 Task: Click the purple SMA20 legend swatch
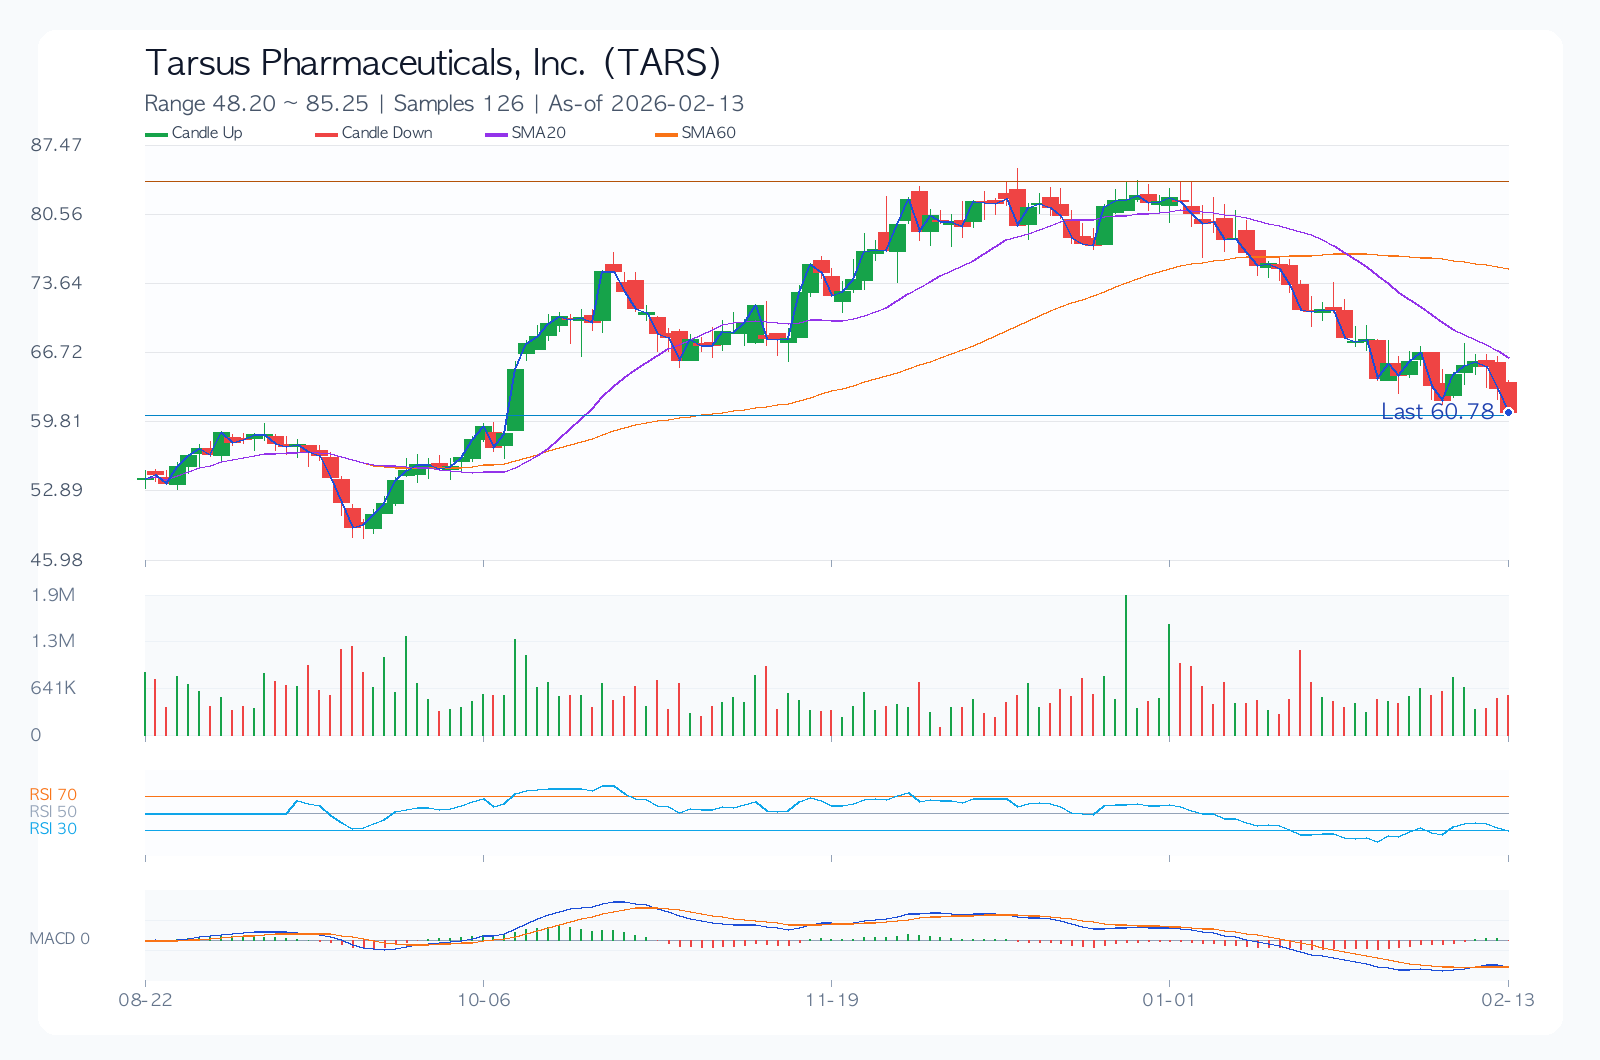[x=497, y=134]
